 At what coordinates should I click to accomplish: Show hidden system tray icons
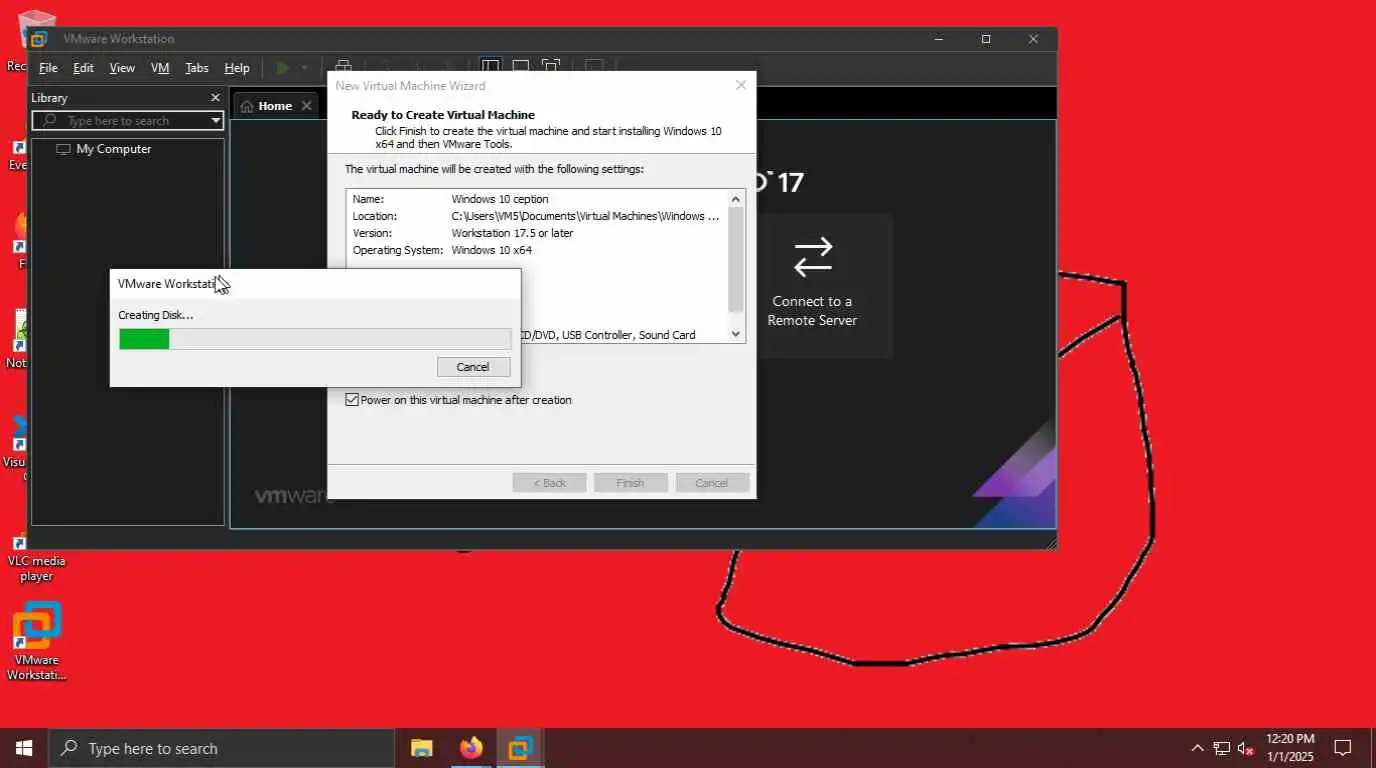(x=1197, y=748)
